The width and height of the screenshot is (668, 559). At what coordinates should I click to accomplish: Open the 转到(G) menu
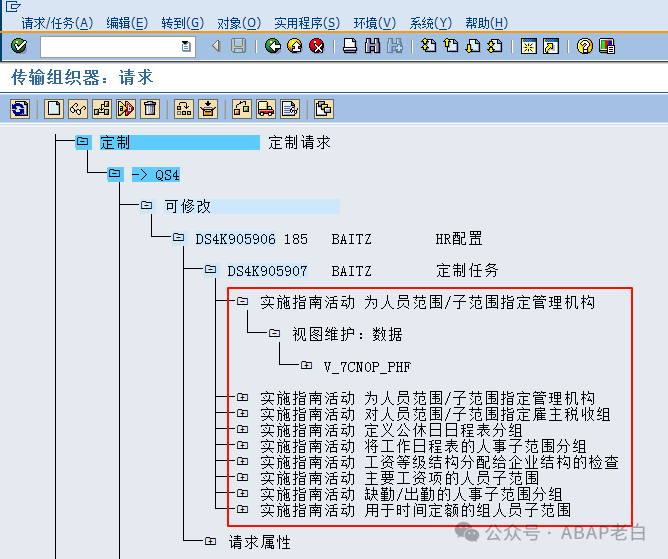183,23
